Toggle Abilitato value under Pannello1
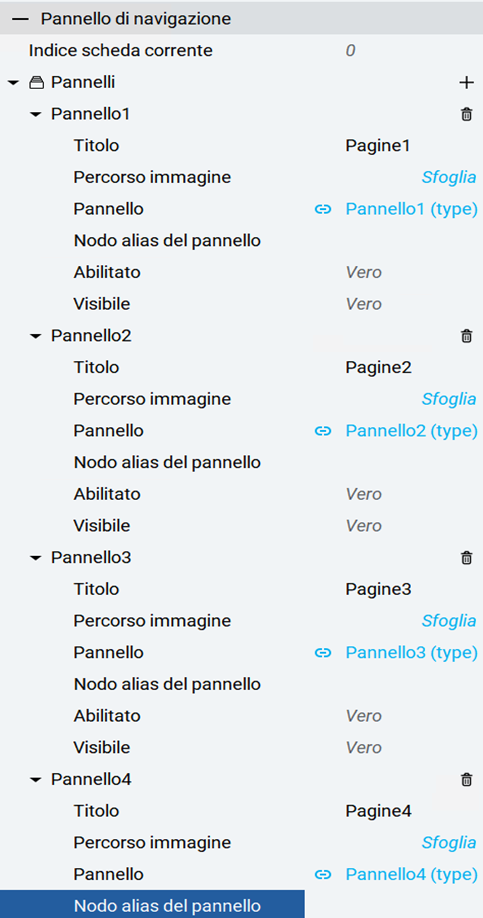The image size is (483, 918). (364, 272)
